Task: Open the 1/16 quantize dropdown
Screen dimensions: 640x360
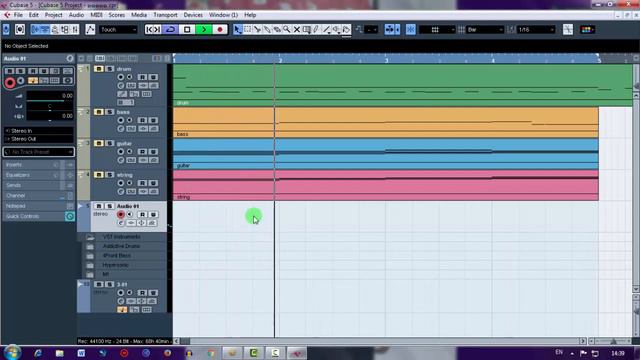Action: click(x=536, y=29)
